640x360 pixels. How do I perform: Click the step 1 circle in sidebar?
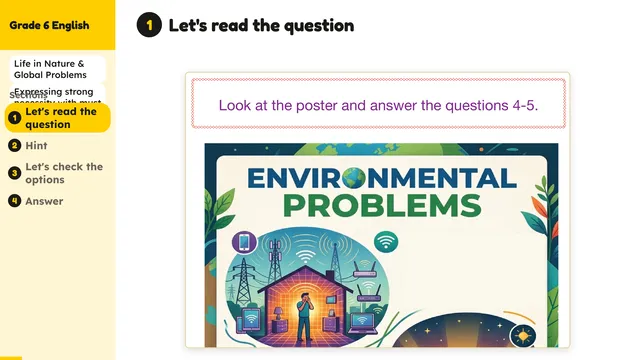pos(15,118)
